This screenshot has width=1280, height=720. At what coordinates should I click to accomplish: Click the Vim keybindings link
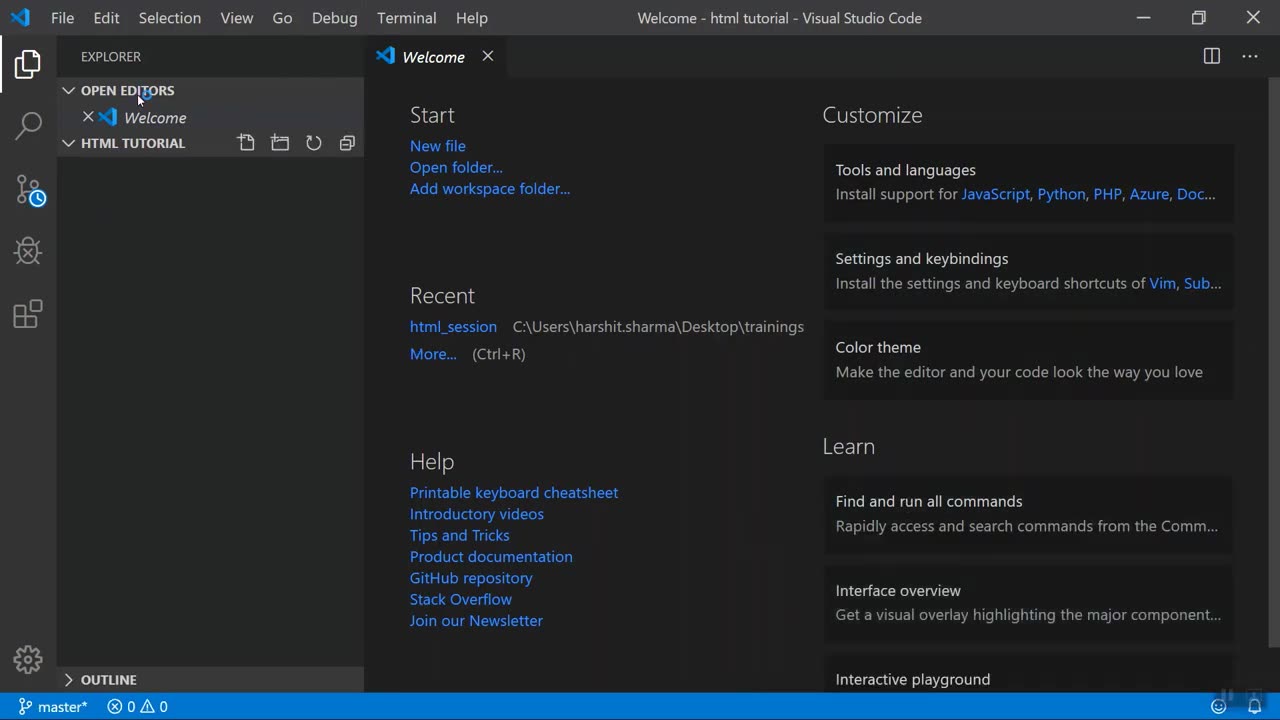tap(1162, 283)
